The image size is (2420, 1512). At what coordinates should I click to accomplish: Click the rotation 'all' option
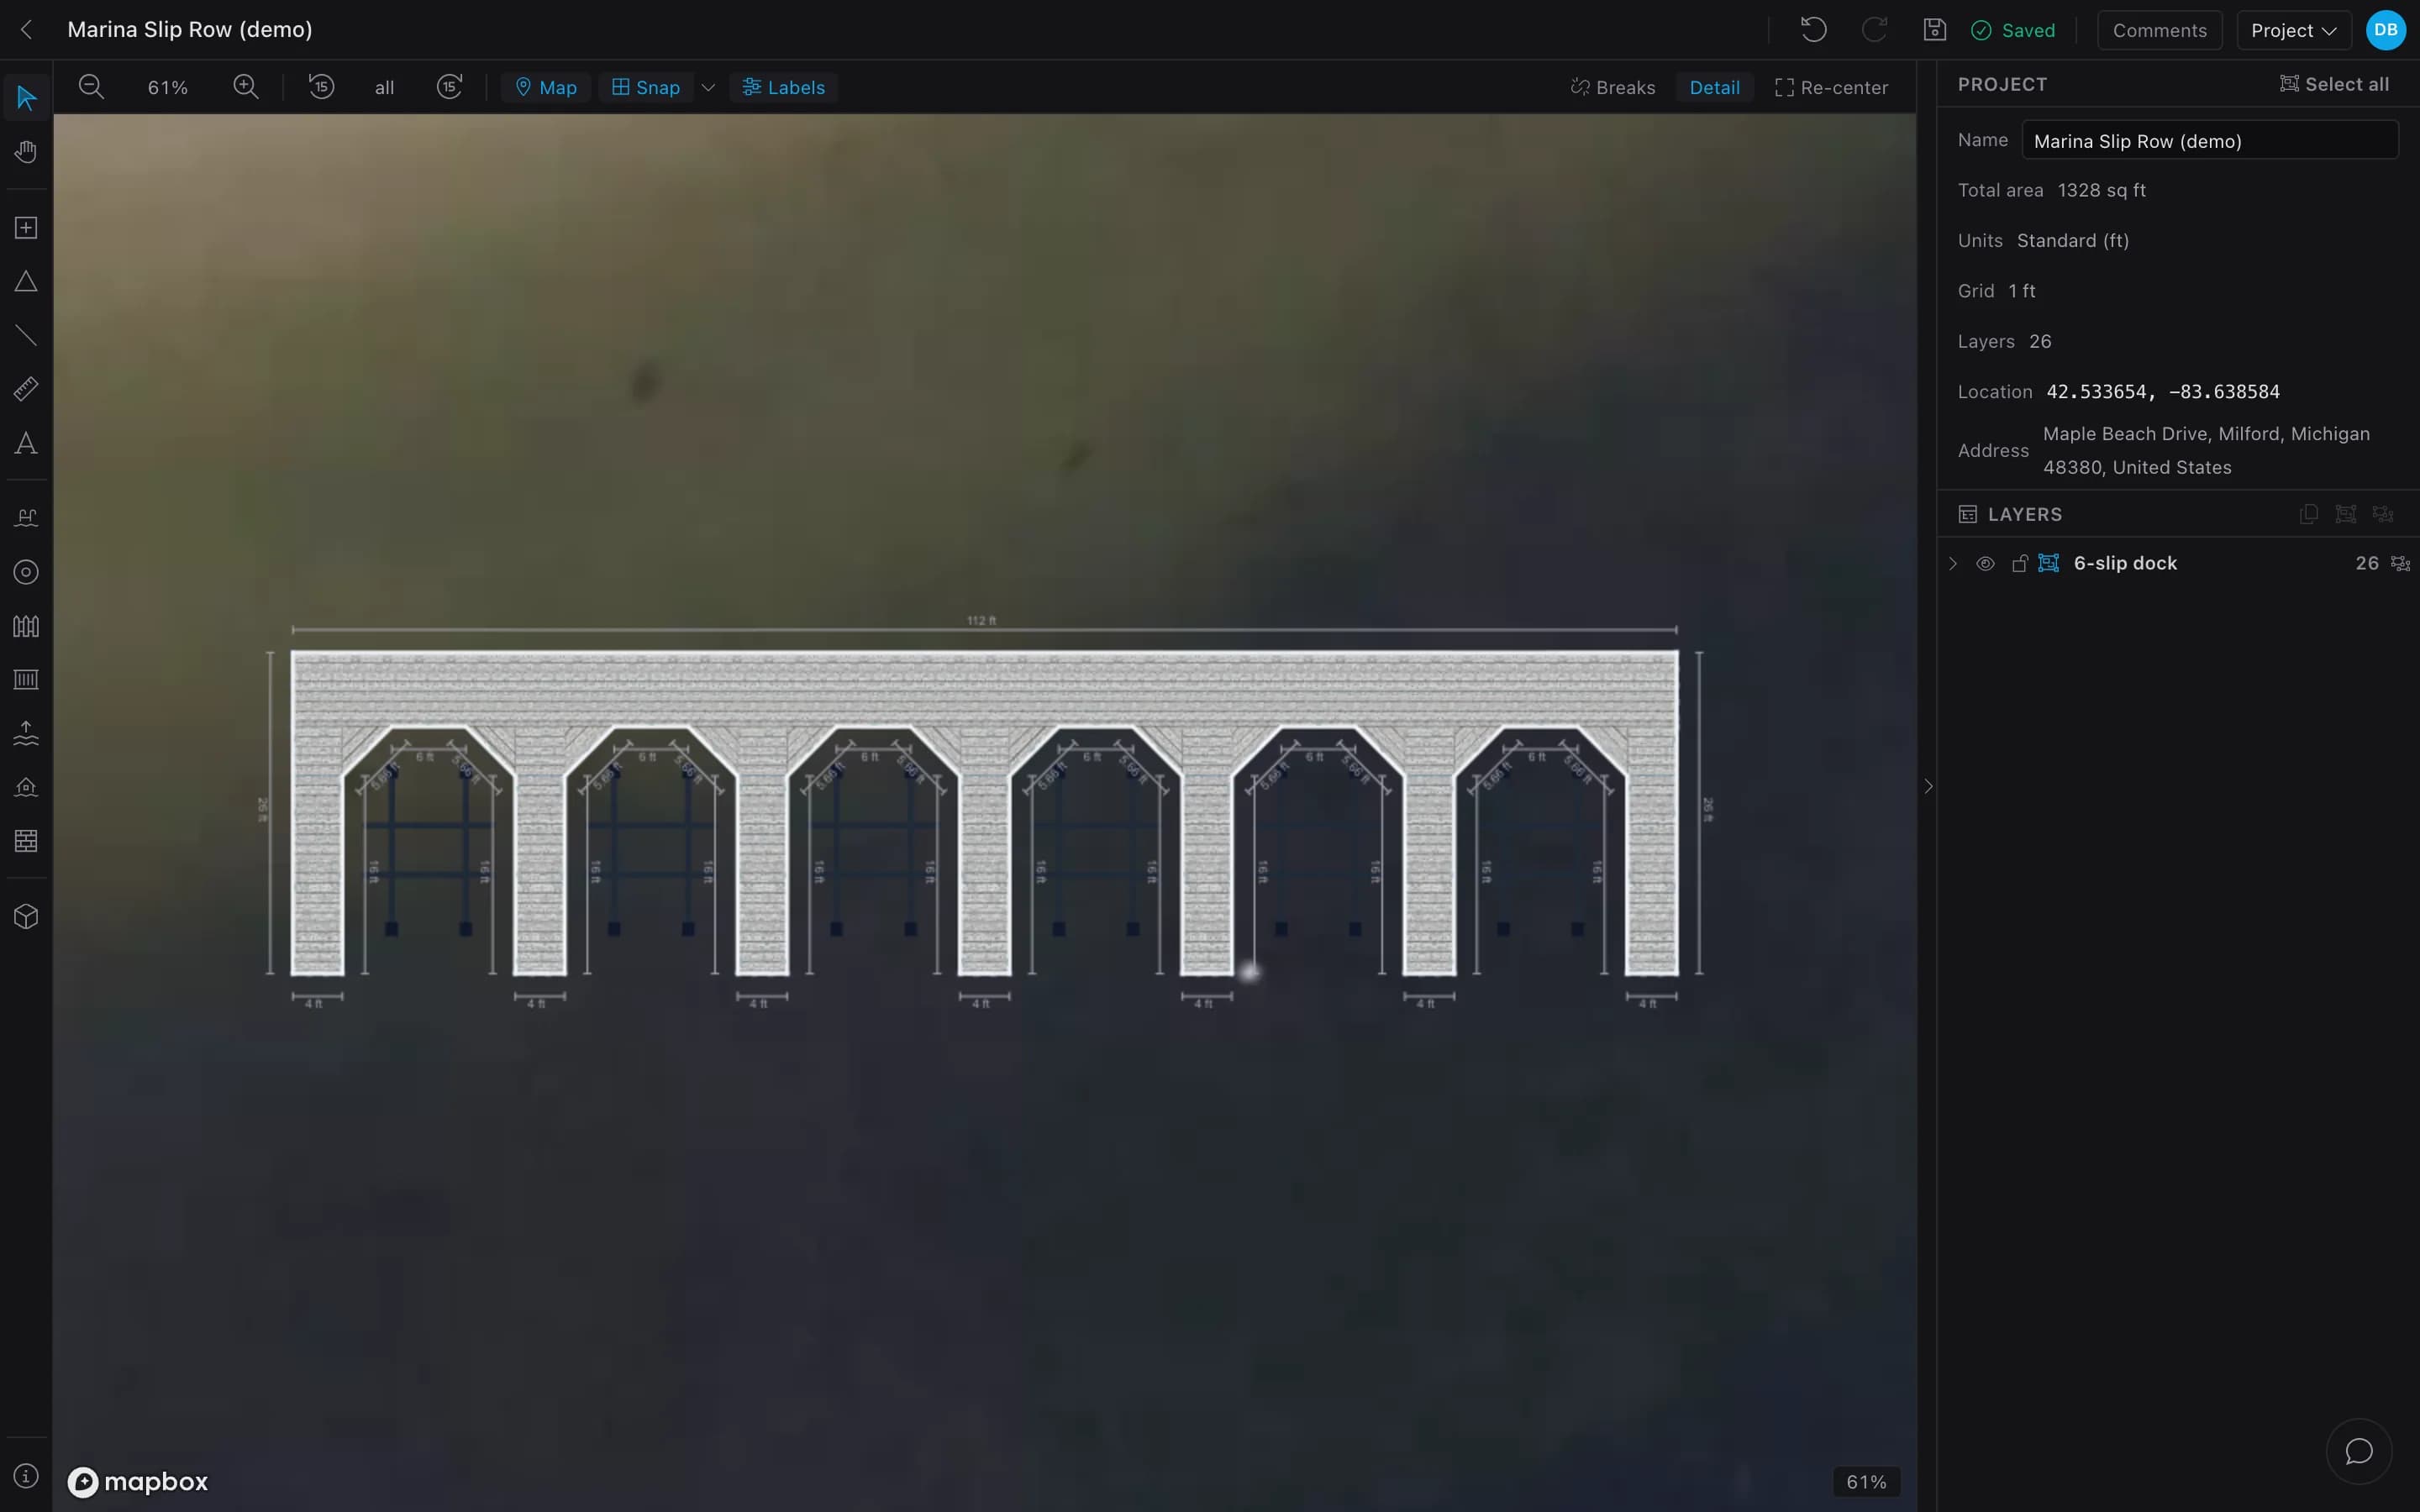point(384,87)
